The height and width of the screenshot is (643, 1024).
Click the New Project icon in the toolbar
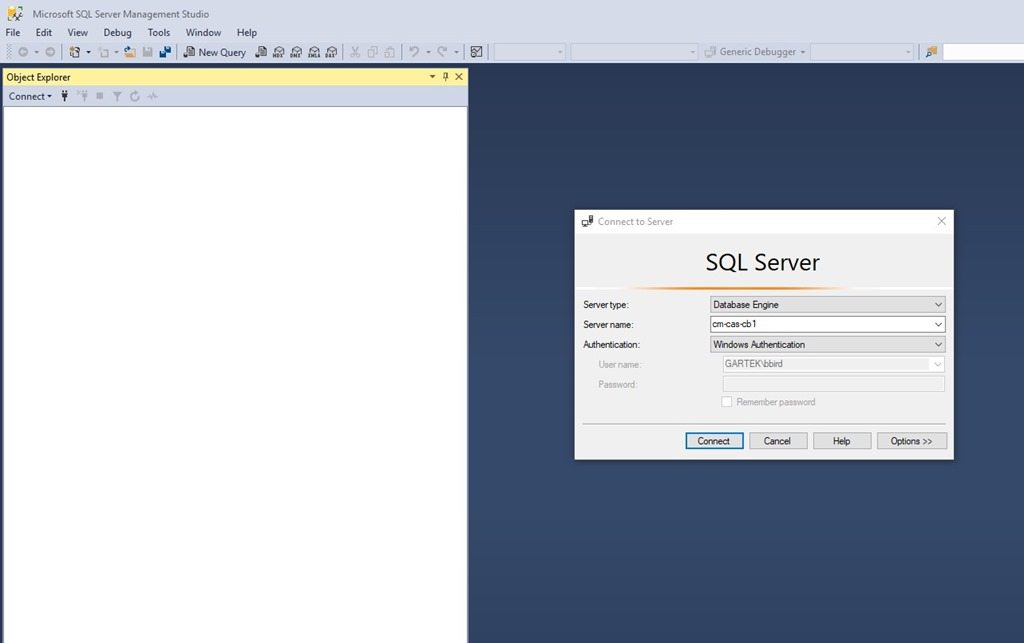[74, 52]
